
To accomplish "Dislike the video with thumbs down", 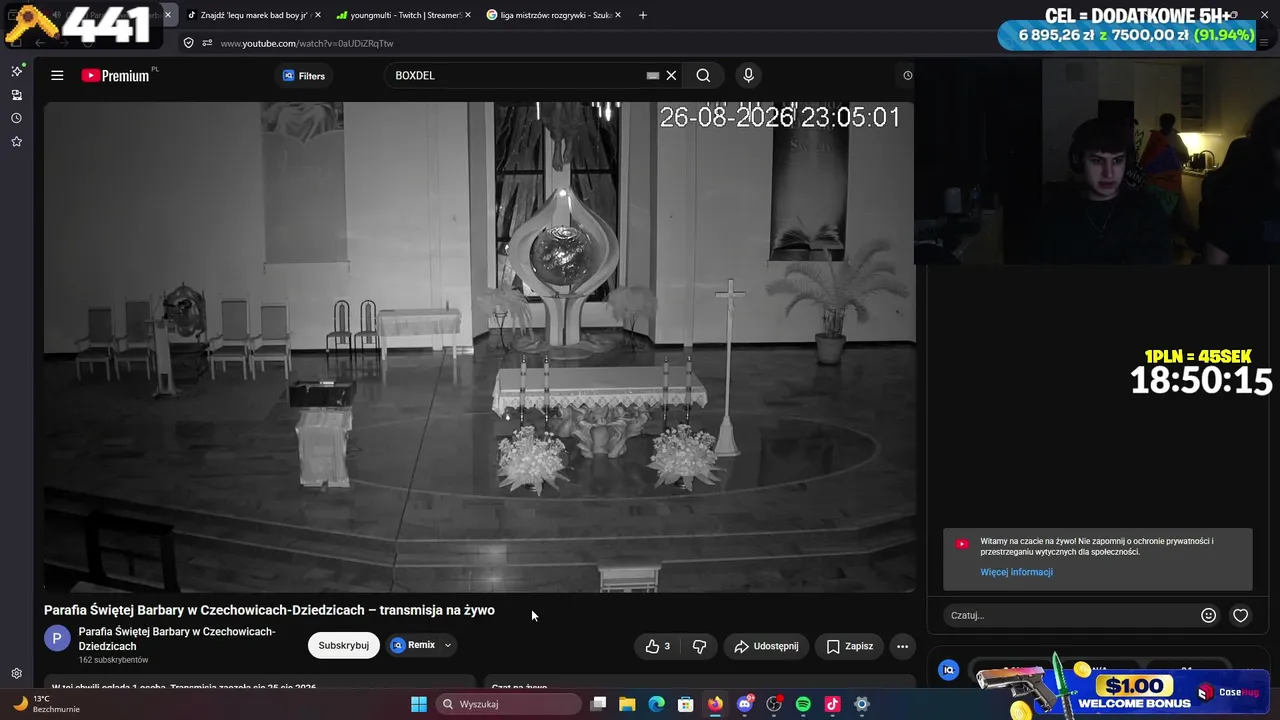I will (700, 646).
